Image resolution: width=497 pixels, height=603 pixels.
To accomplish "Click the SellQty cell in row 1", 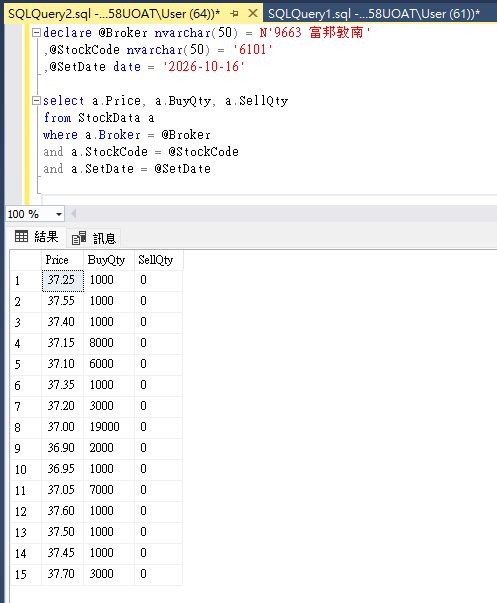I will pyautogui.click(x=158, y=281).
